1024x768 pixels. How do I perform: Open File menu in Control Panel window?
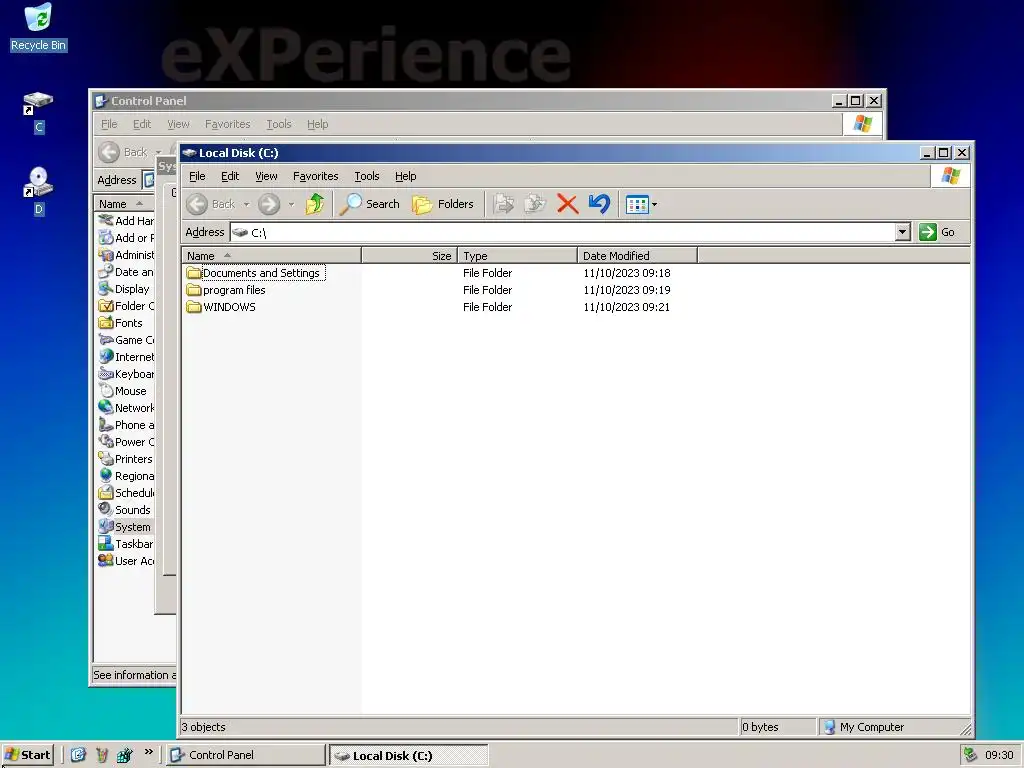point(109,124)
